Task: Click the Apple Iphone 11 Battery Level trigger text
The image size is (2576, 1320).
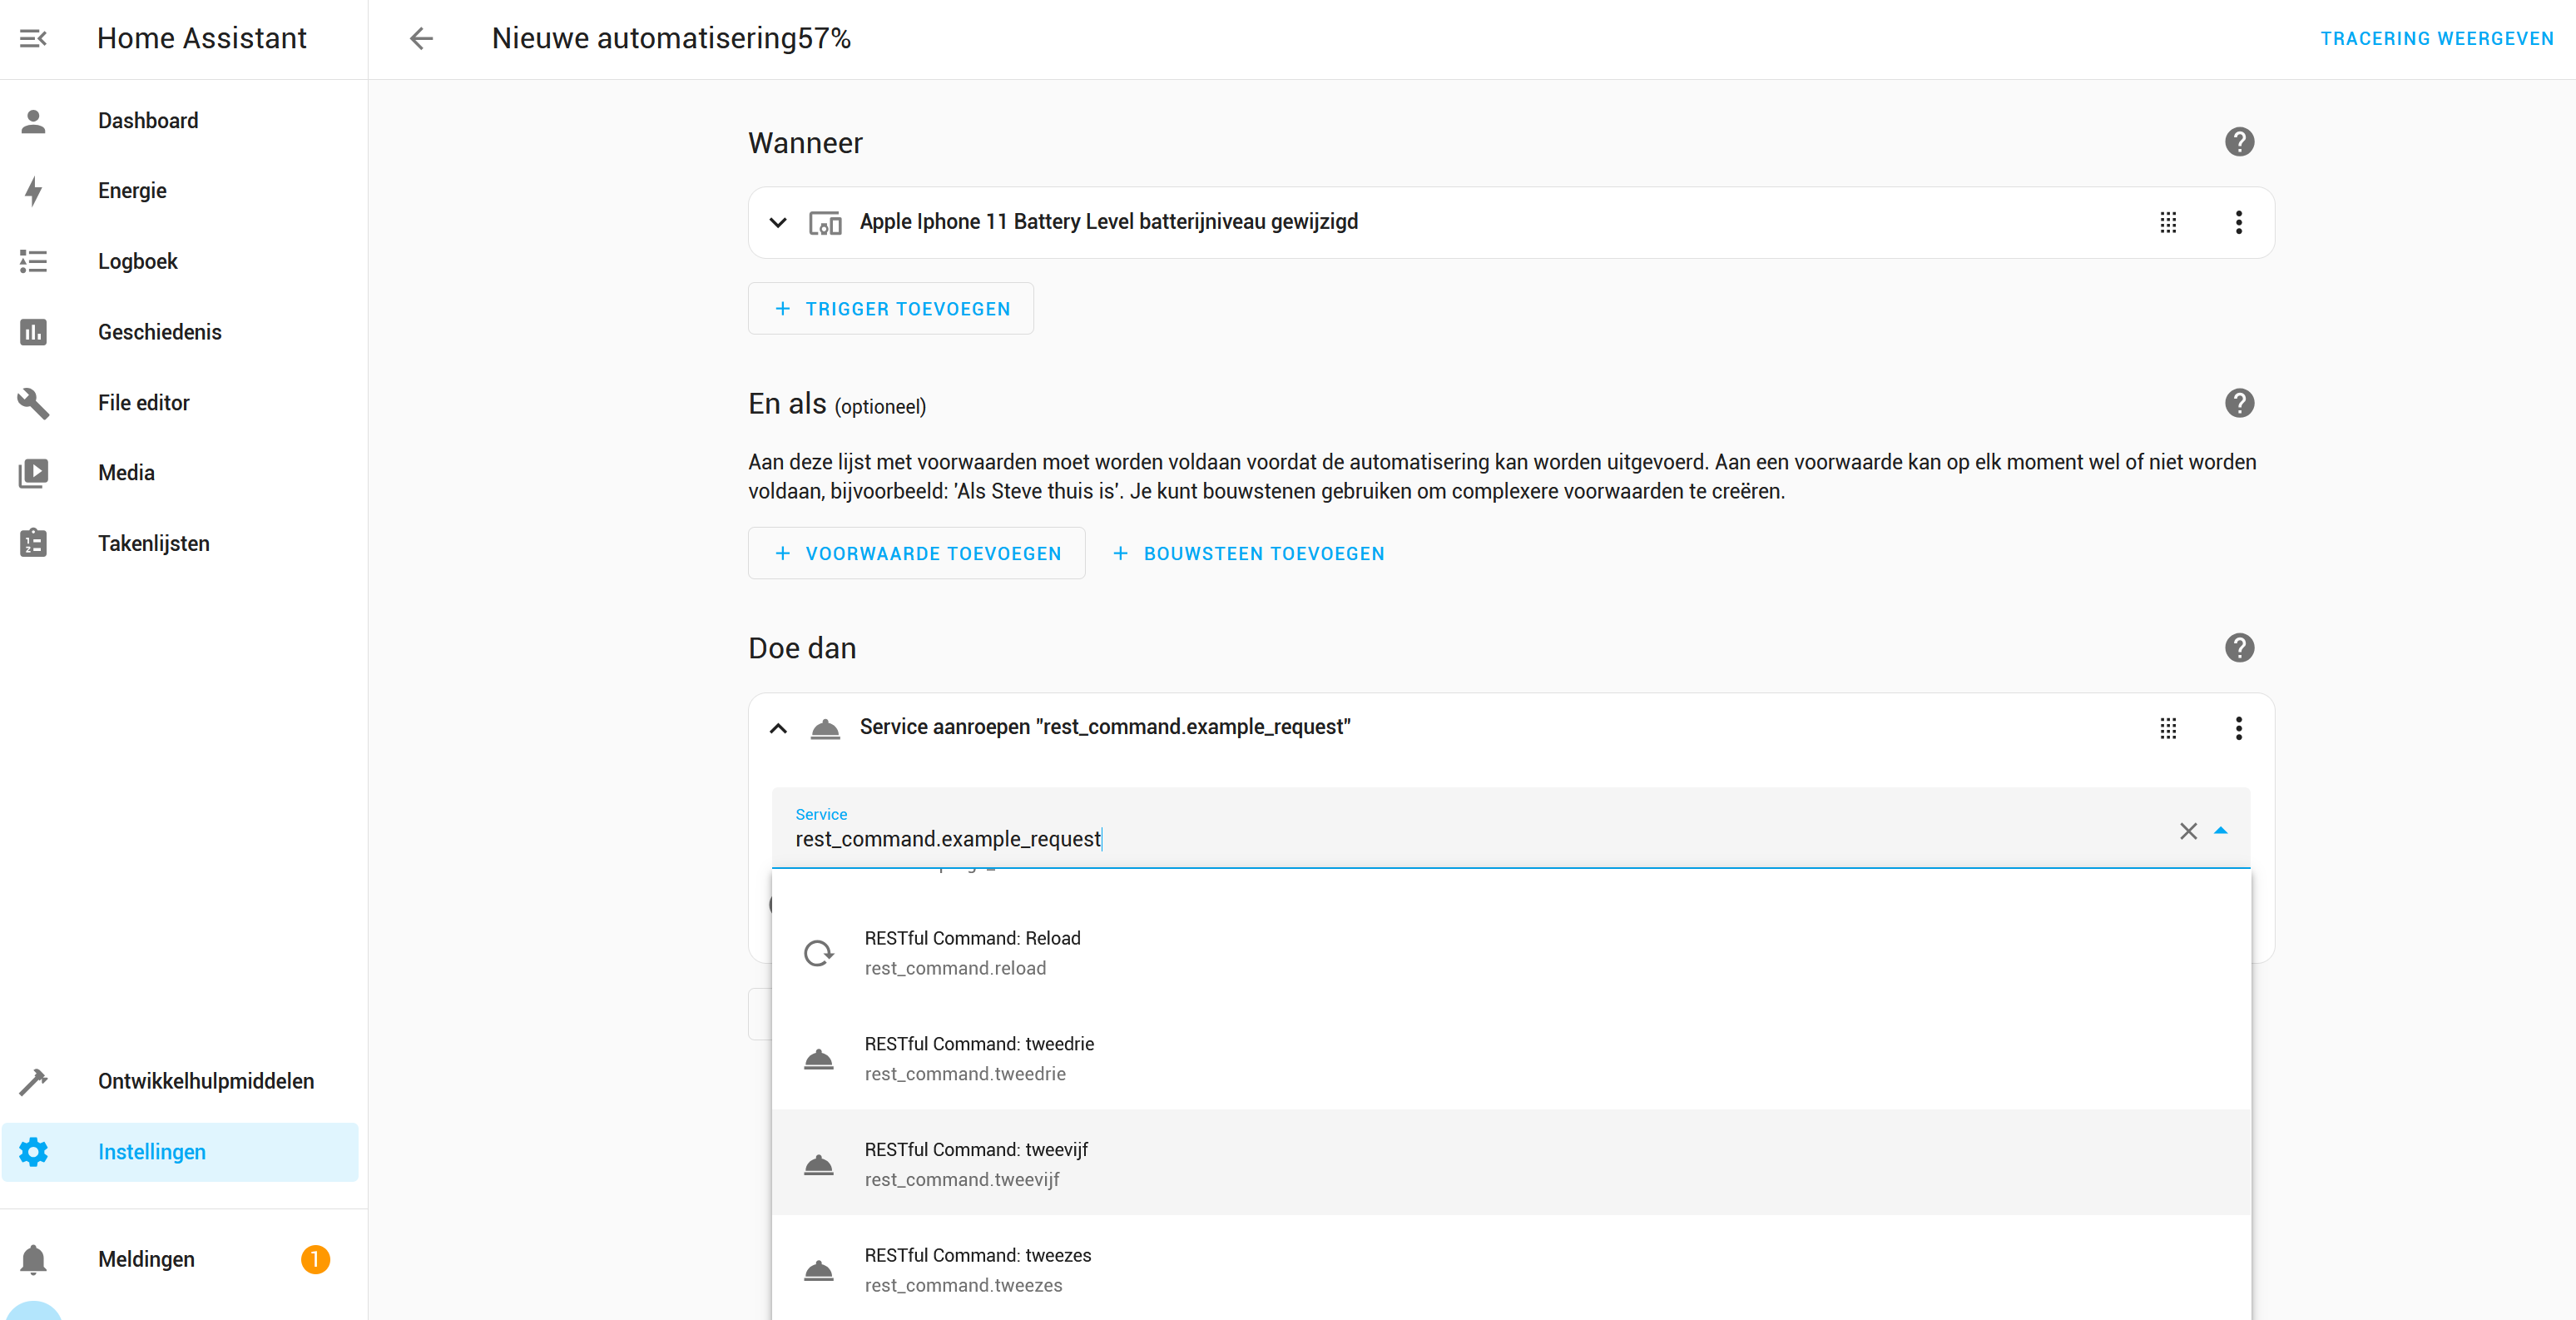Action: coord(1109,222)
